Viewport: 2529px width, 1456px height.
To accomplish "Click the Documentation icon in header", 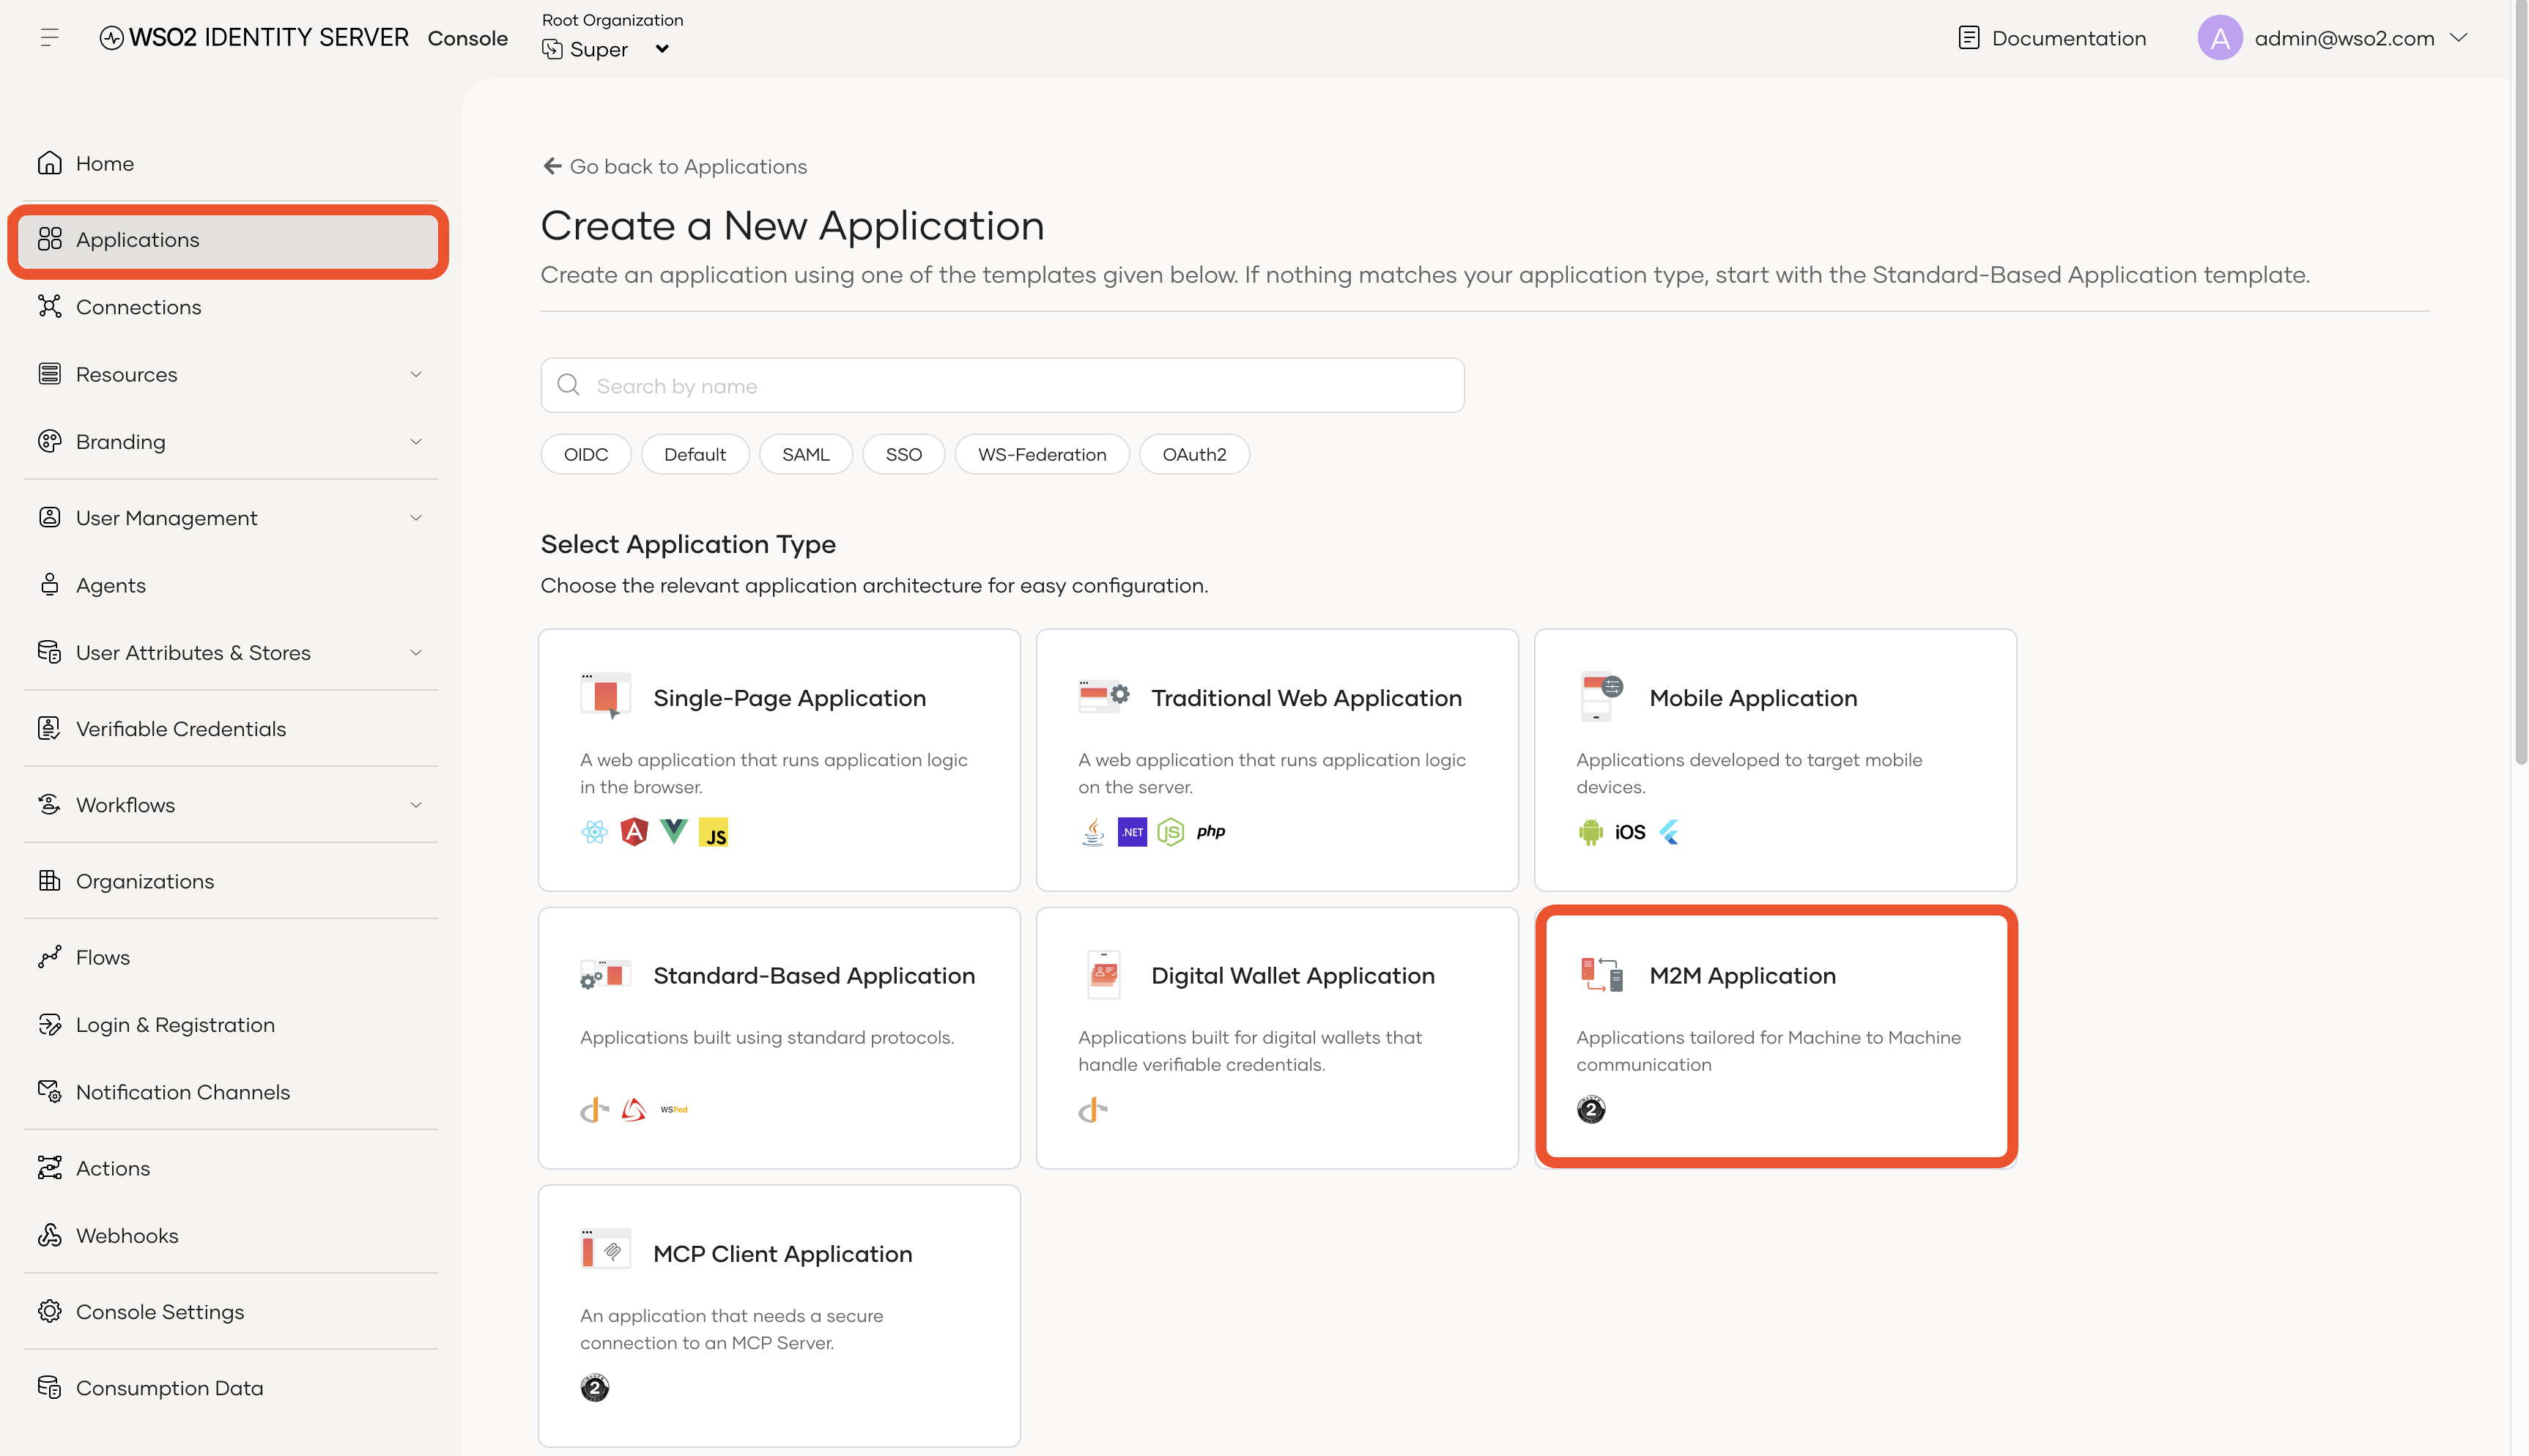I will [1968, 38].
